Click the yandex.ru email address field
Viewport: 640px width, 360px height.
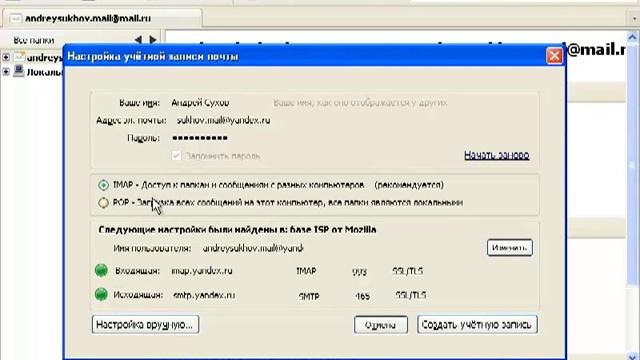[223, 120]
